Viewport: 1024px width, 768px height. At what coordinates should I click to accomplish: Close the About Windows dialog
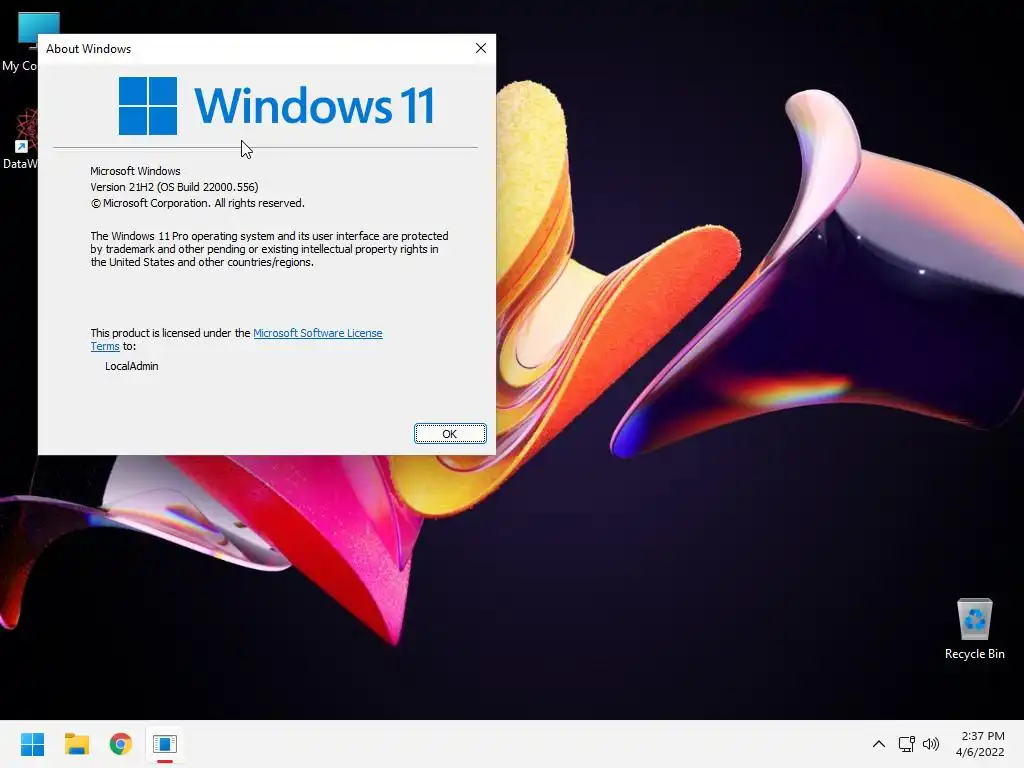click(x=481, y=48)
